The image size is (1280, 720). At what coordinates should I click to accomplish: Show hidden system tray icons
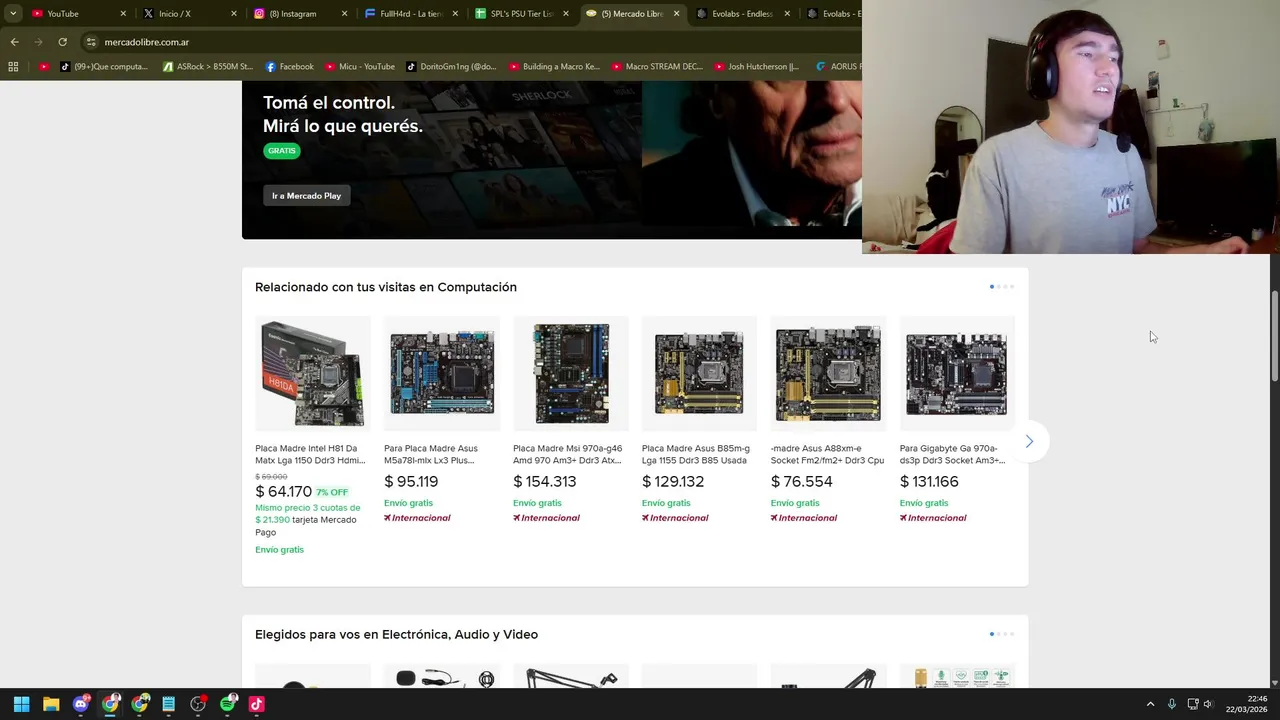1150,704
